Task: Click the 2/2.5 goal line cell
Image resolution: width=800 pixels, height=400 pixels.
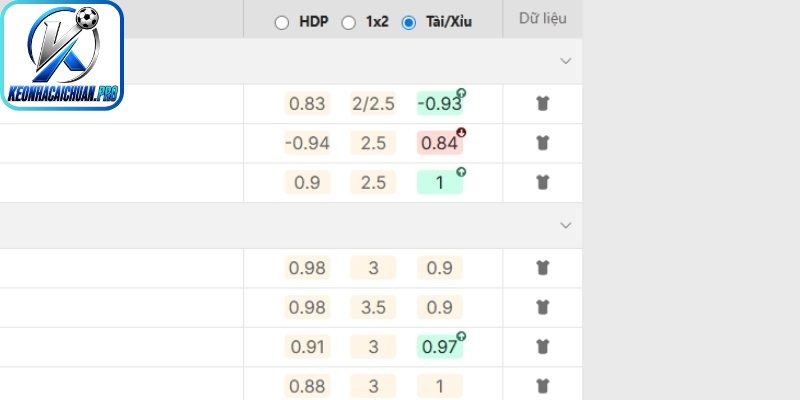Action: tap(373, 104)
